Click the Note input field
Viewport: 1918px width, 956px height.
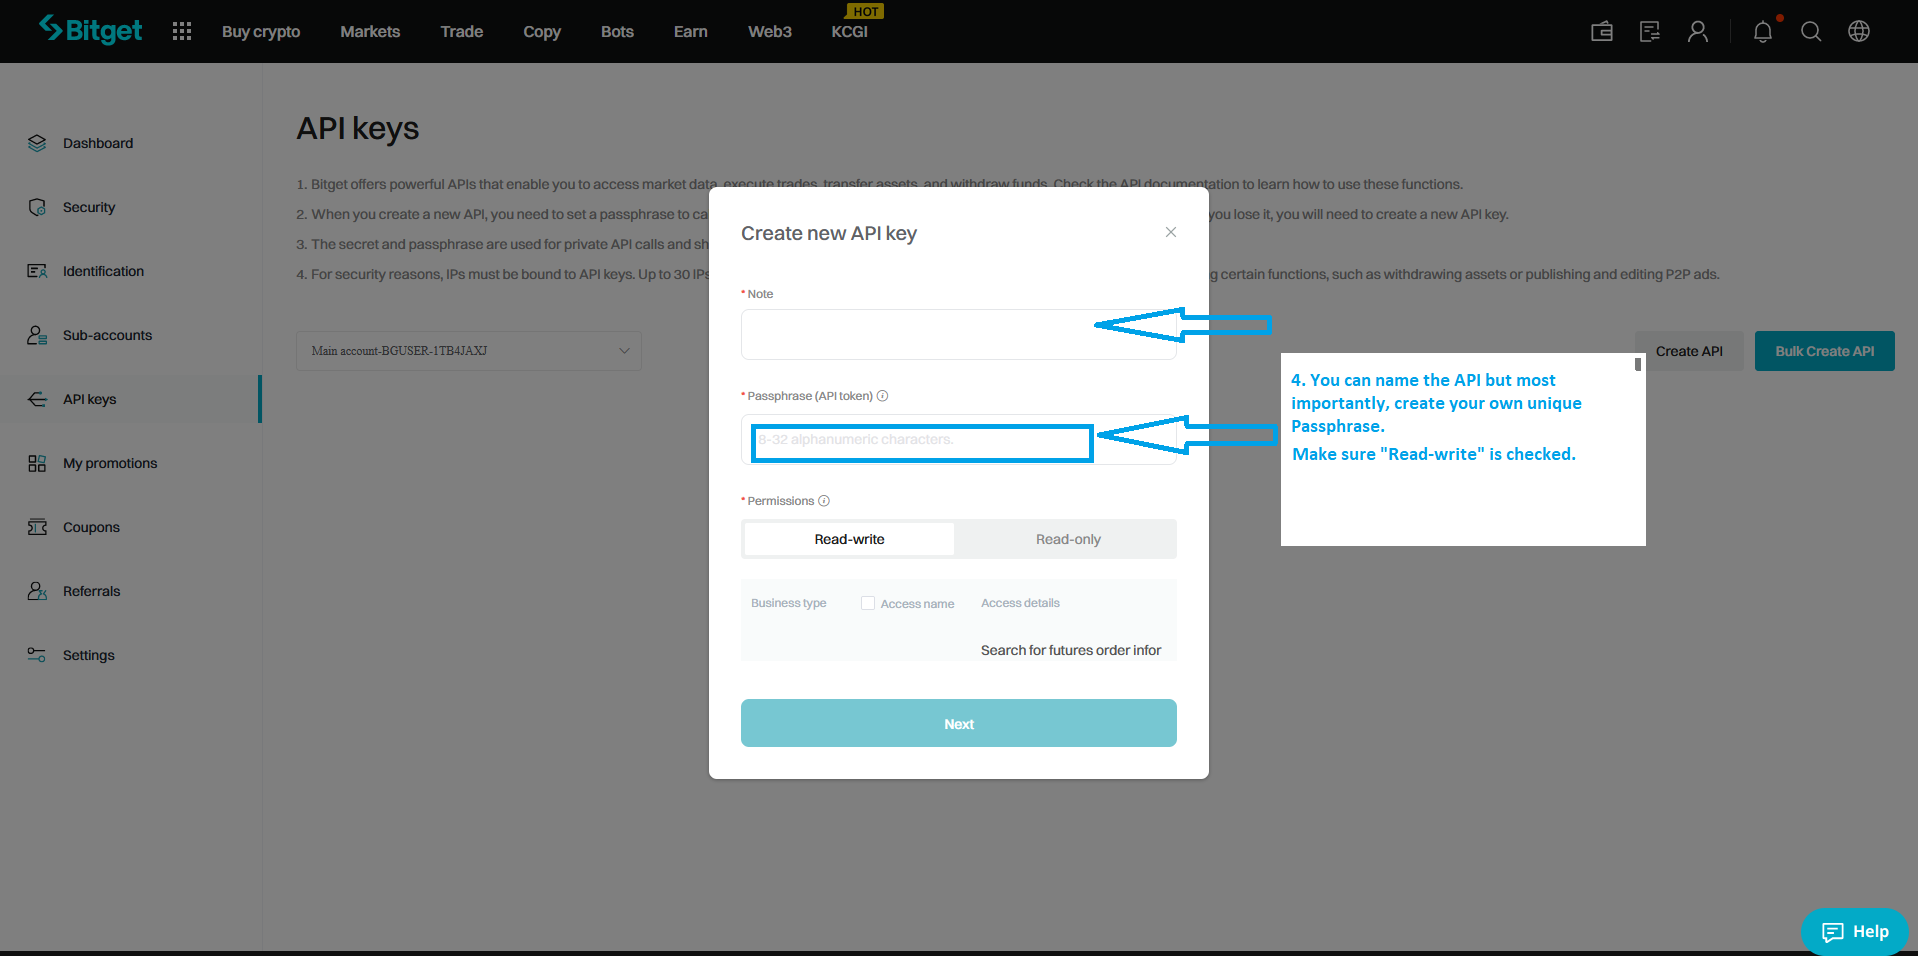[x=959, y=334]
